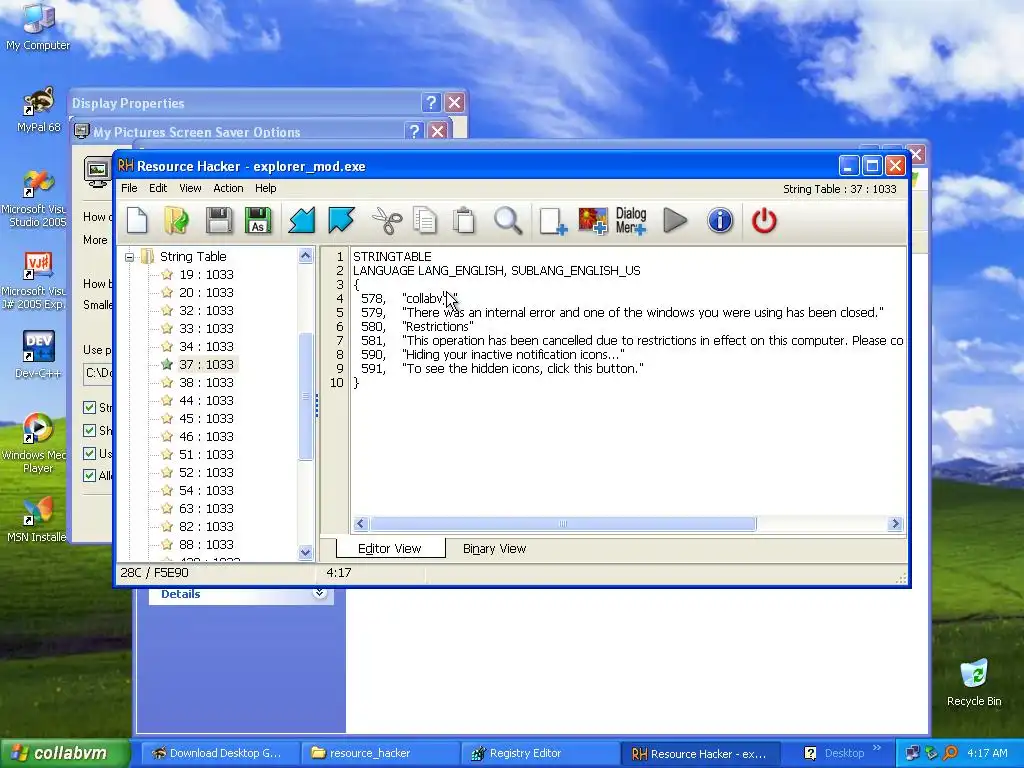Image resolution: width=1024 pixels, height=768 pixels.
Task: Click the editor scroll right arrow
Action: pyautogui.click(x=895, y=524)
